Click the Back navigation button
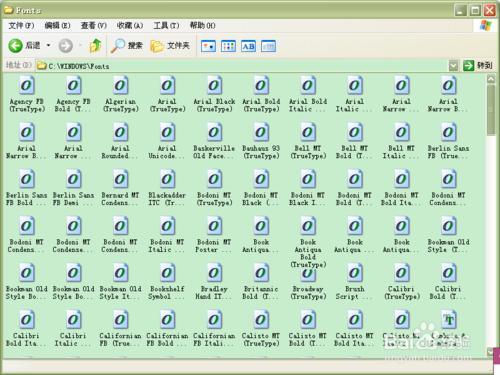 [x=24, y=46]
